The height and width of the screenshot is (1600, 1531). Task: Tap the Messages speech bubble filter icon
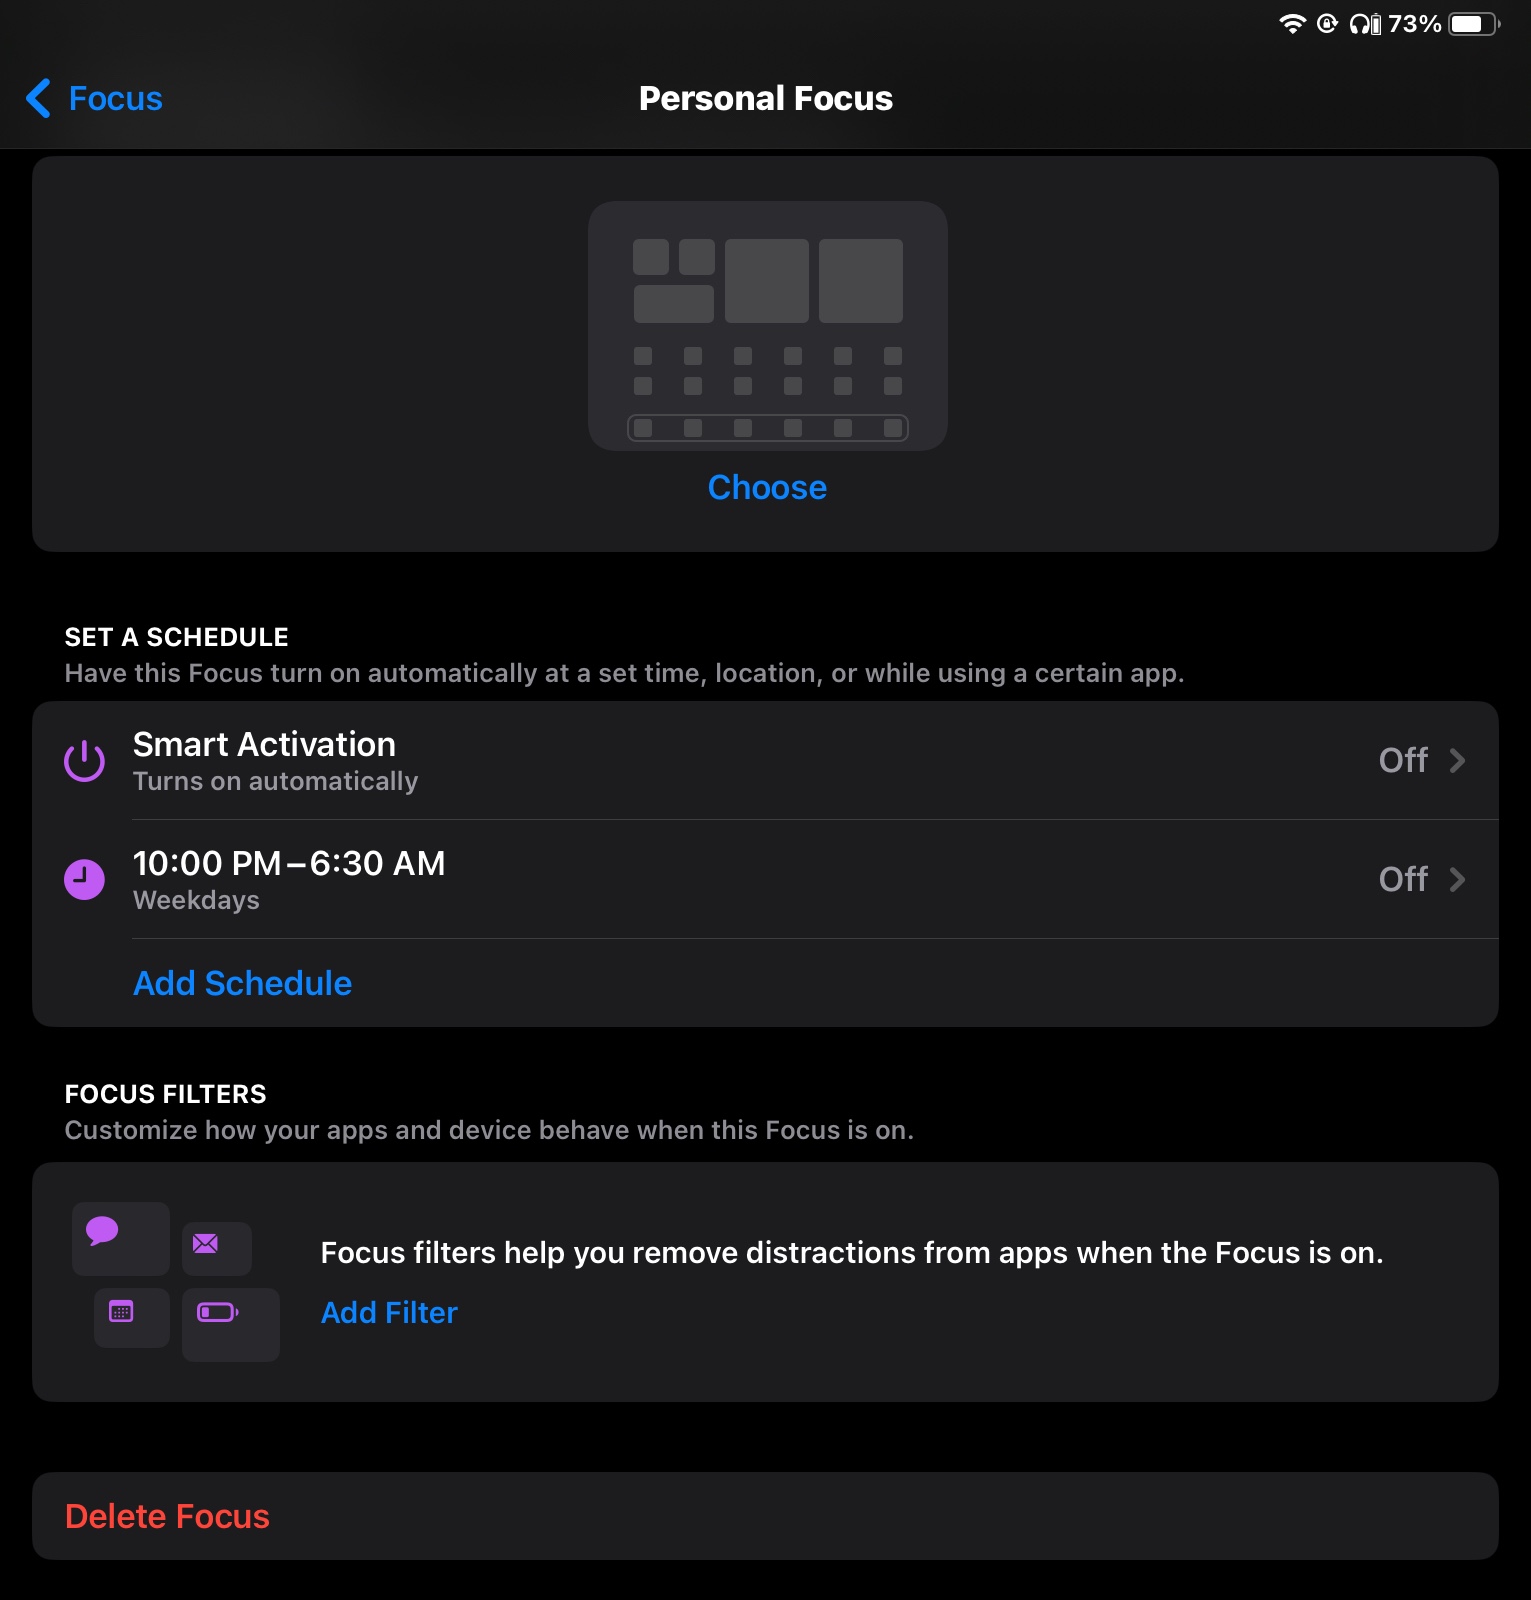tap(102, 1230)
